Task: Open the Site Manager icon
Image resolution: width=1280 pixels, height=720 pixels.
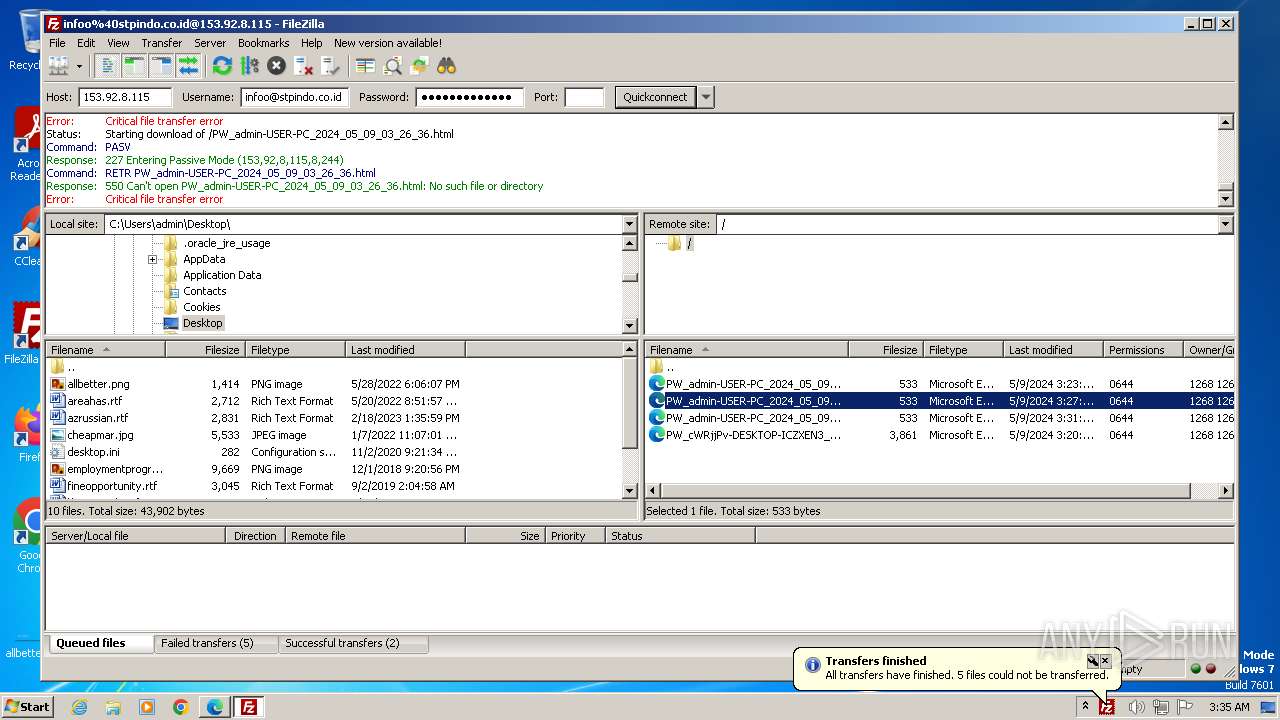Action: point(59,66)
